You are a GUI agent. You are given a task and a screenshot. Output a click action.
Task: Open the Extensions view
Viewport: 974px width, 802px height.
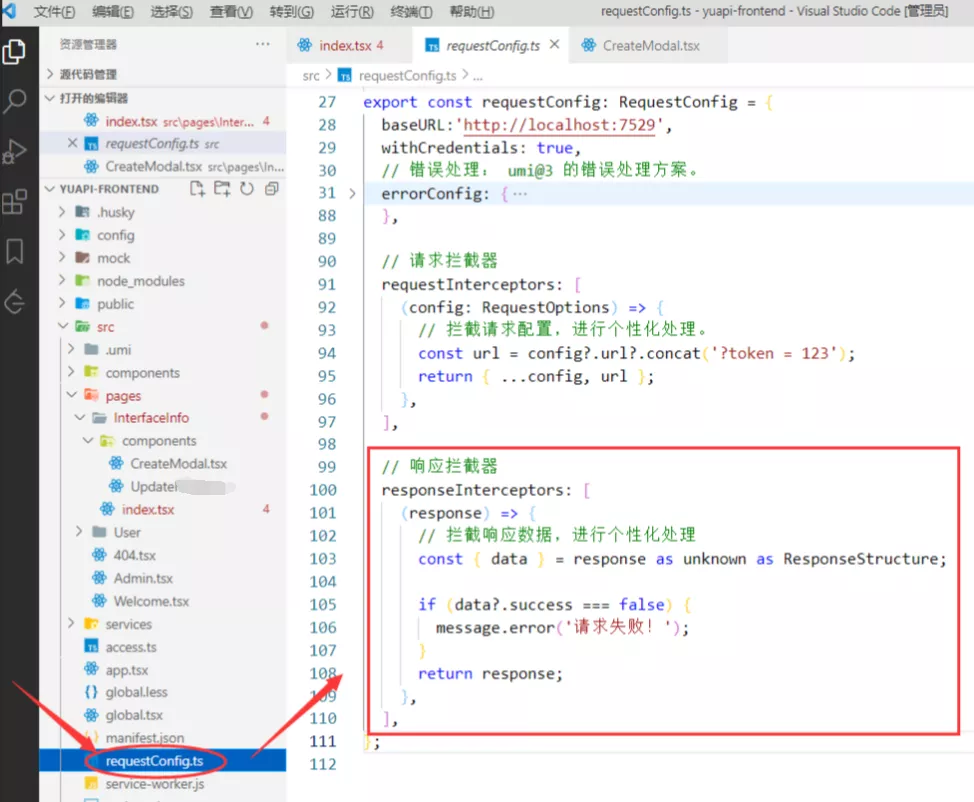coord(14,201)
